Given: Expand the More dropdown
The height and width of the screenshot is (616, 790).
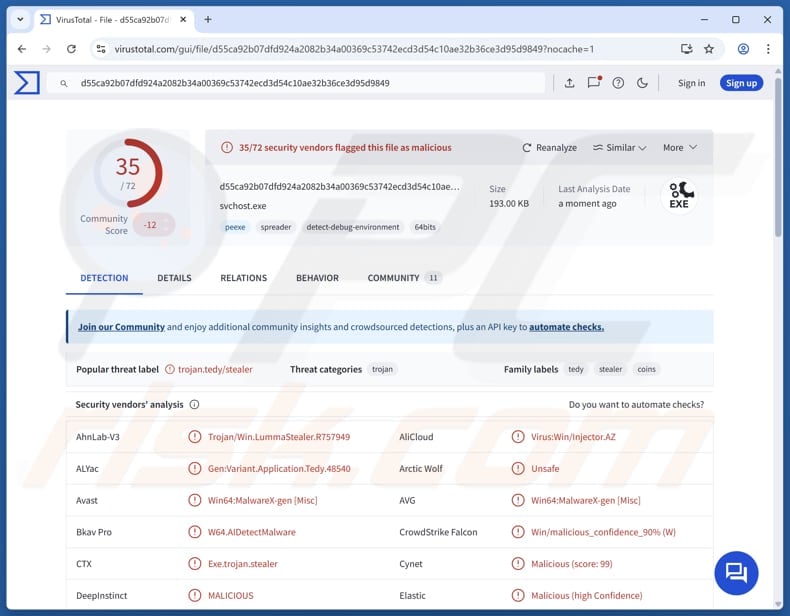Looking at the screenshot, I should pyautogui.click(x=680, y=148).
